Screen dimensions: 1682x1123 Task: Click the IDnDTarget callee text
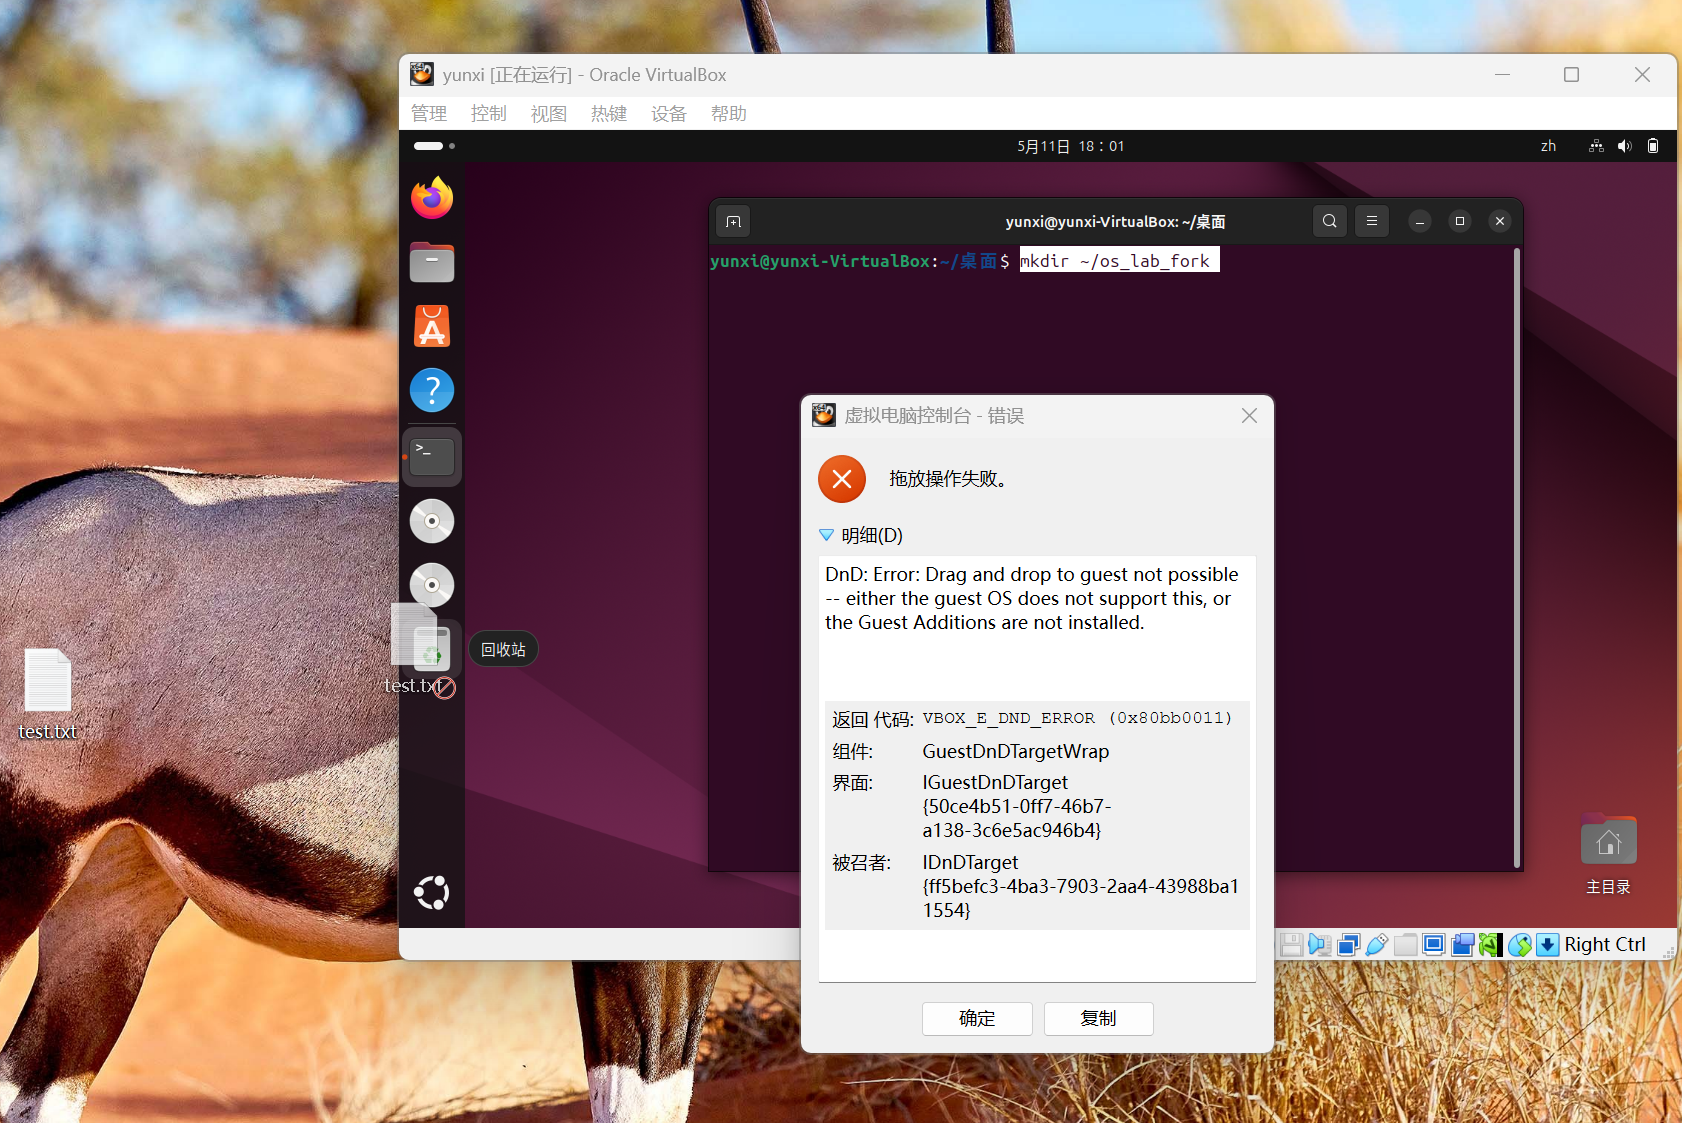[x=1081, y=886]
